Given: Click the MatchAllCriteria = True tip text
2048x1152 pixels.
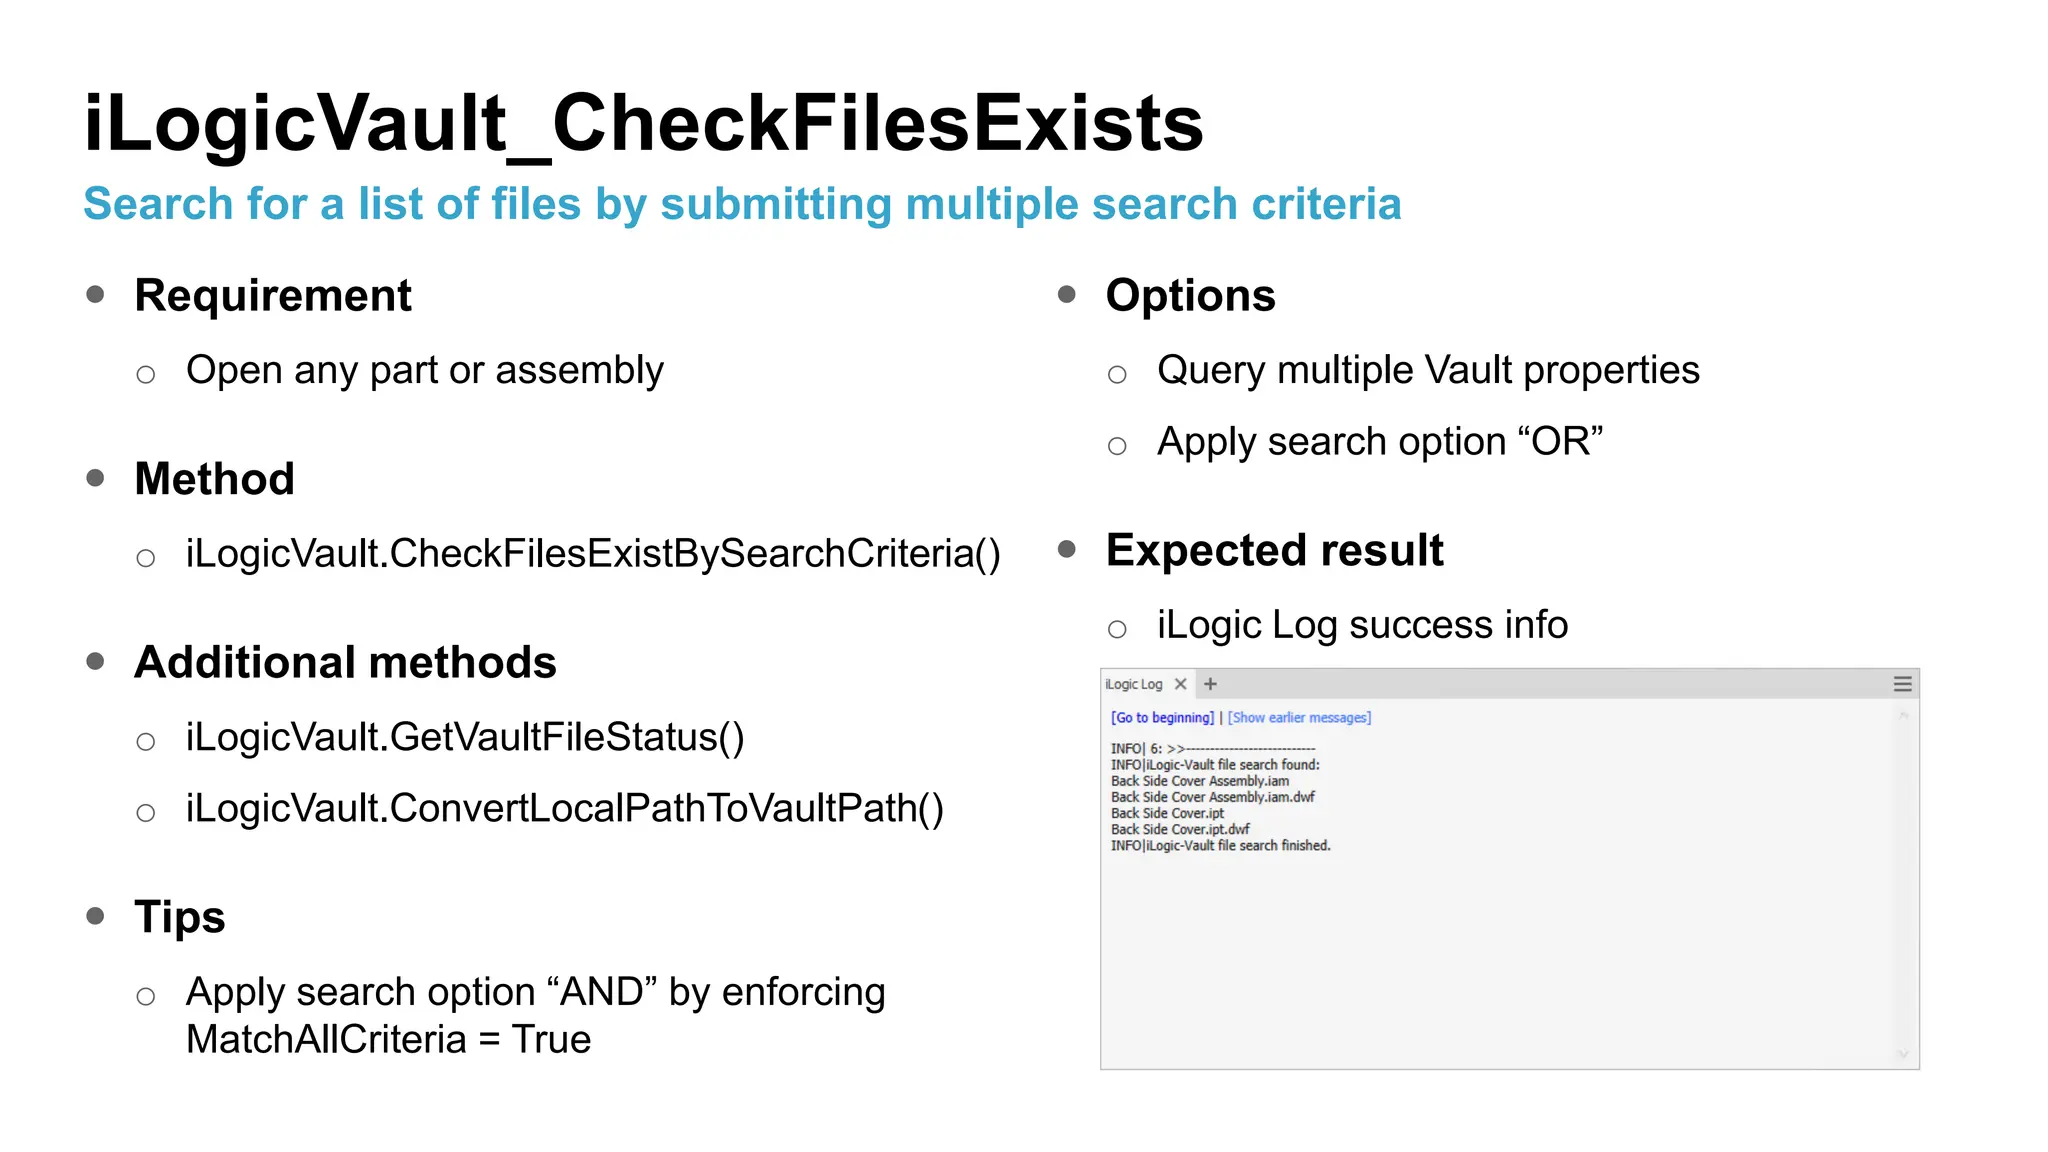Looking at the screenshot, I should 388,1040.
